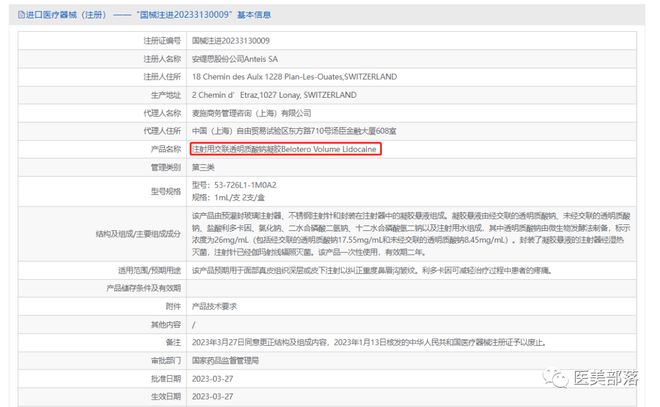Open the 产品技术要求 attachment
The height and width of the screenshot is (407, 660).
coord(214,306)
